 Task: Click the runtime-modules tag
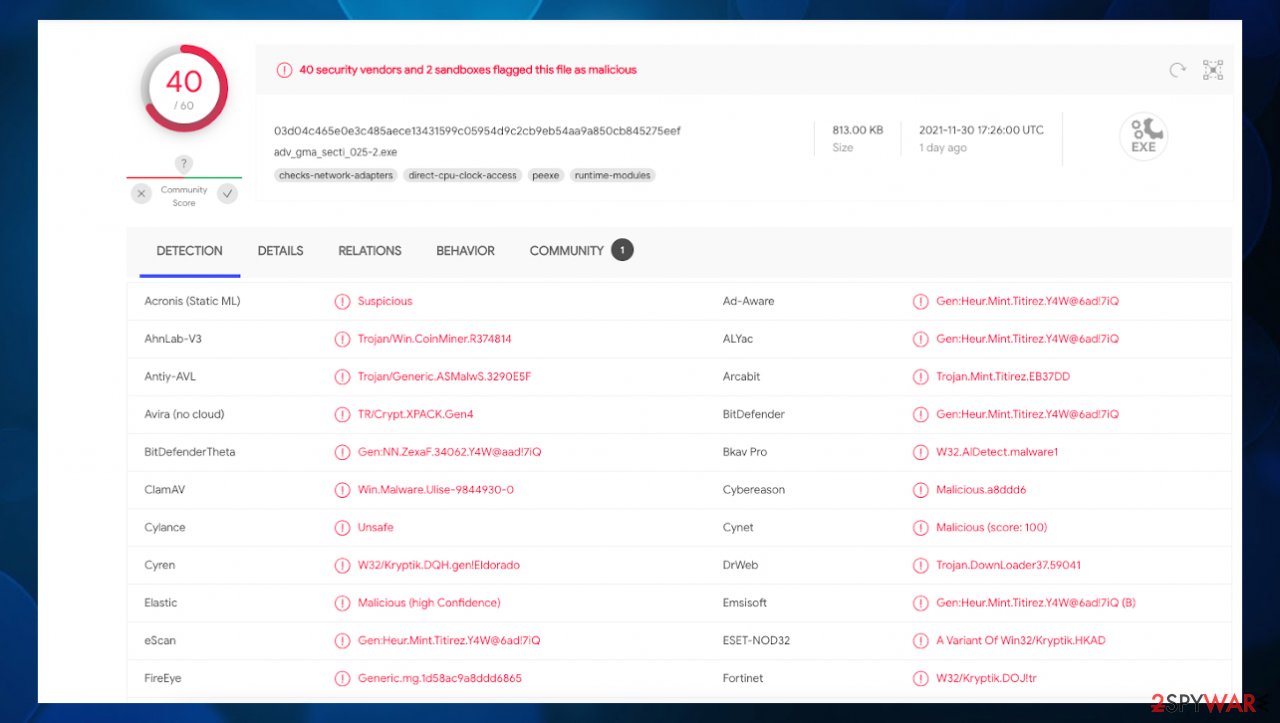[x=612, y=175]
